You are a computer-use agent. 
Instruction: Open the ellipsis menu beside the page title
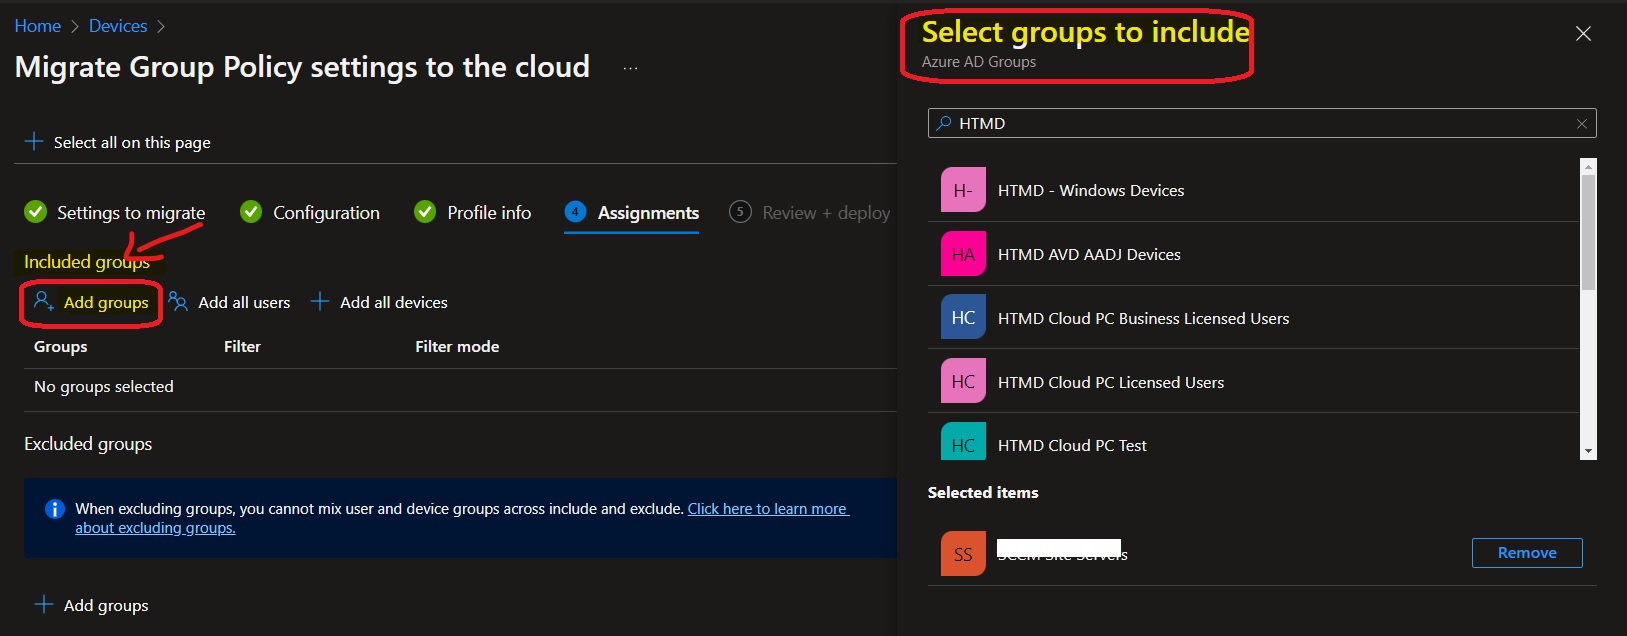point(630,68)
